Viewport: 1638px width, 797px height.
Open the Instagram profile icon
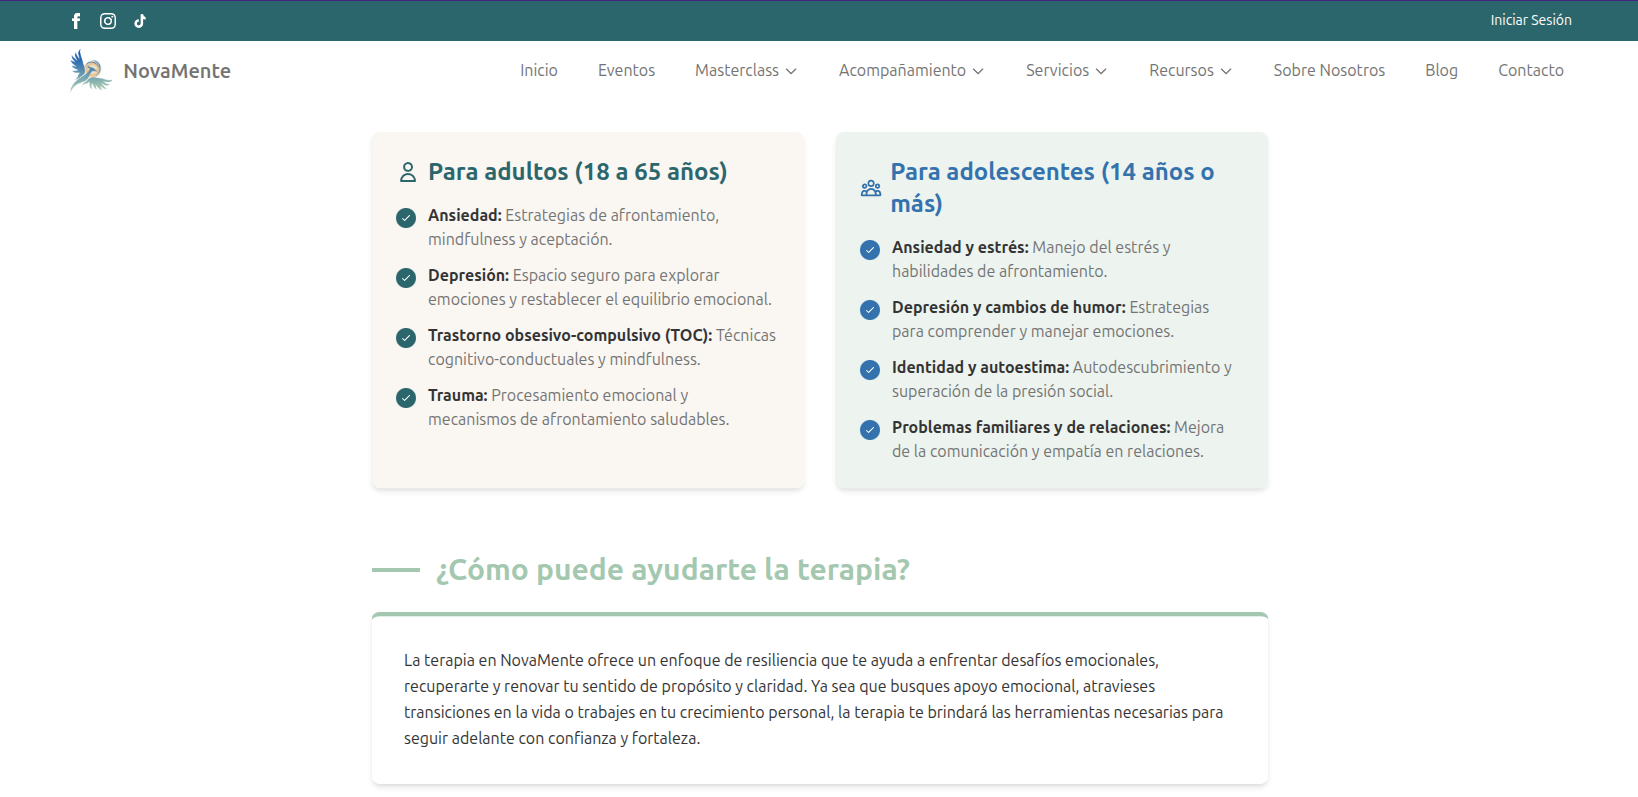click(x=108, y=21)
